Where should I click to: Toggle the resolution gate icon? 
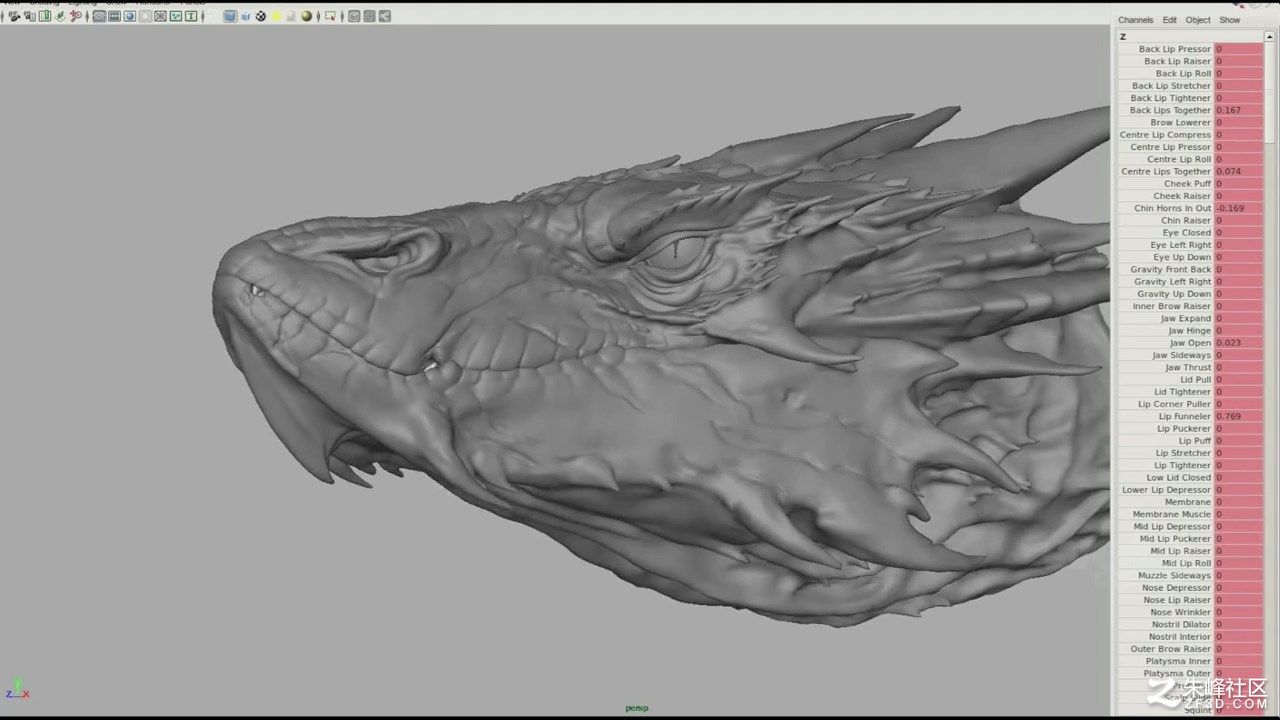click(129, 16)
